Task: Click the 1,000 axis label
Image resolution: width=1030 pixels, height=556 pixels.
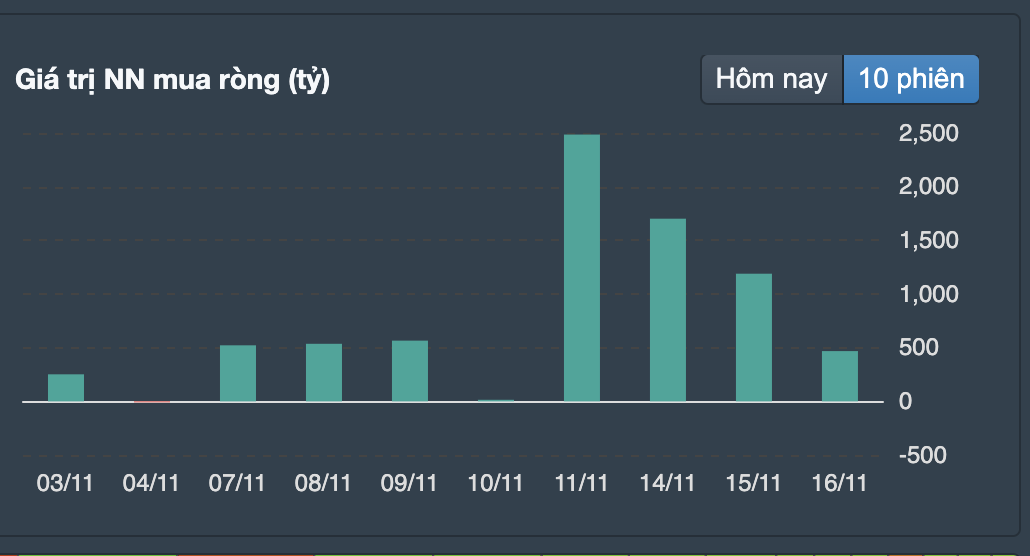Action: click(x=928, y=294)
